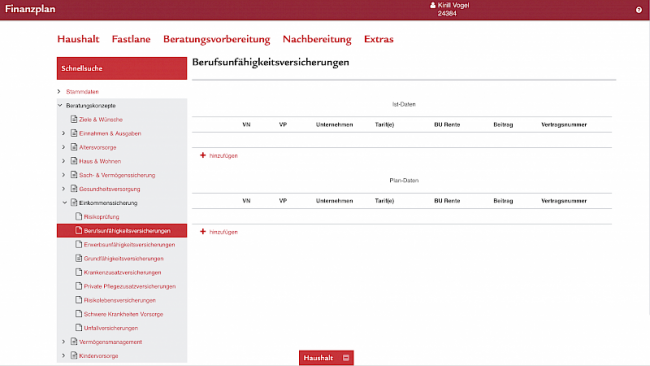Click the BU Rente column header in Ist-Daten

447,125
